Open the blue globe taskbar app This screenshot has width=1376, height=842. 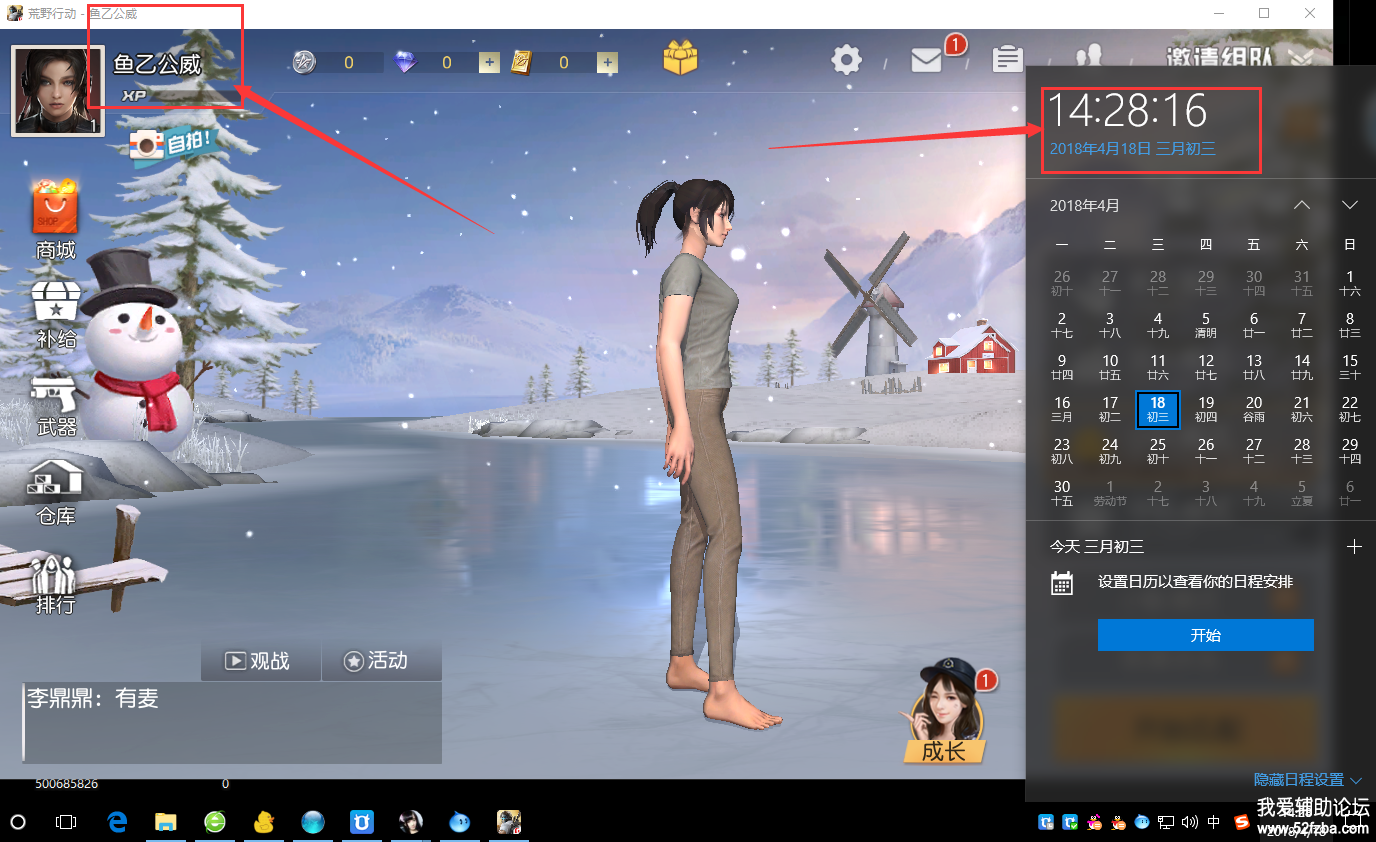(x=312, y=822)
